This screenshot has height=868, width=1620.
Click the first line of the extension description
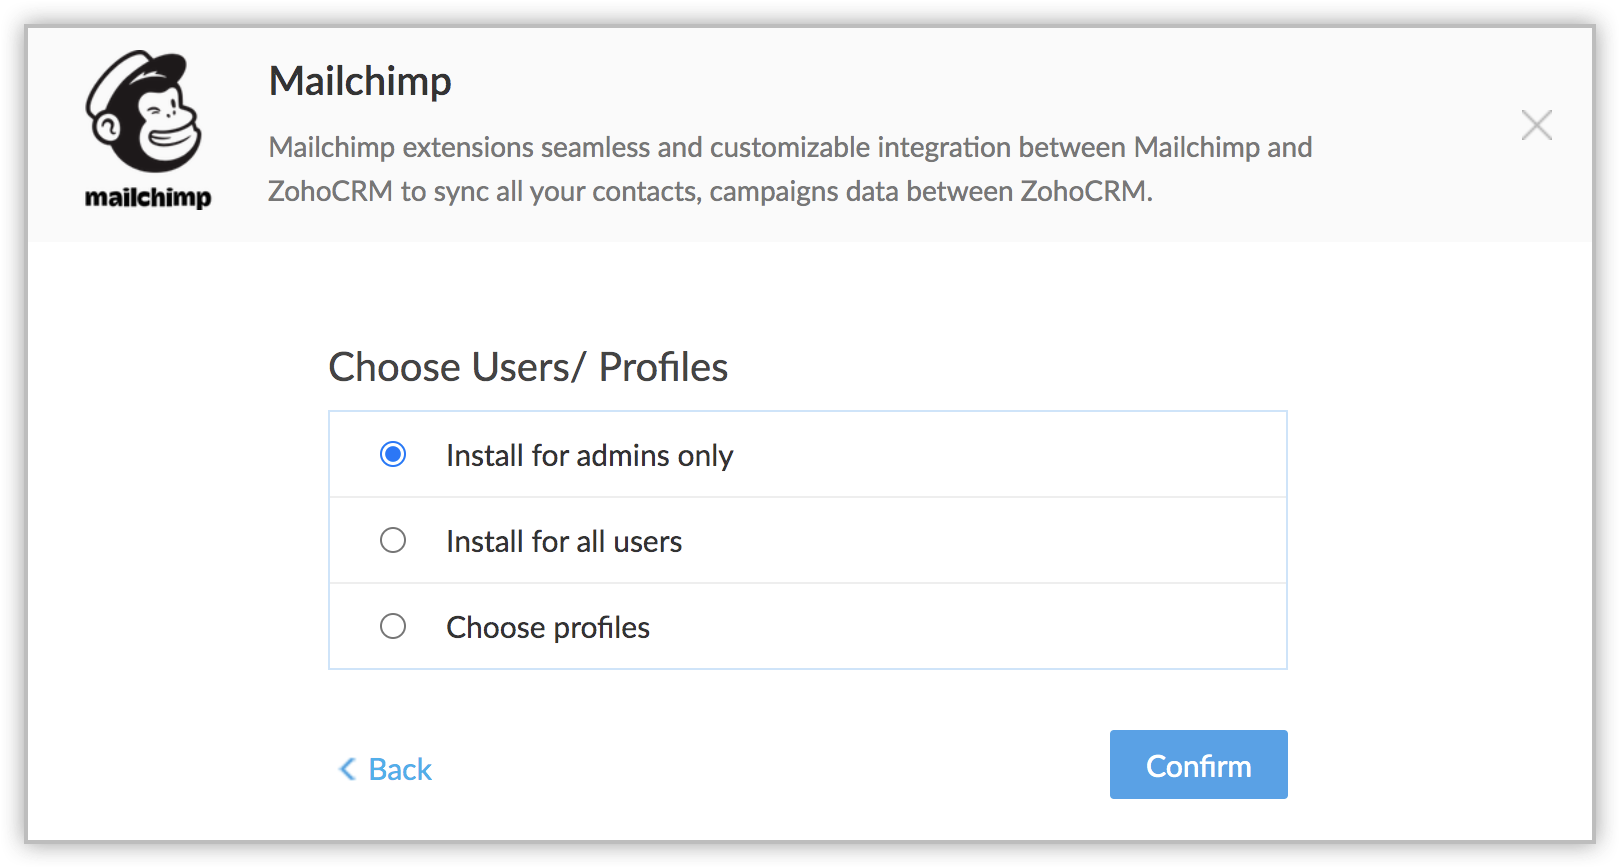[790, 147]
